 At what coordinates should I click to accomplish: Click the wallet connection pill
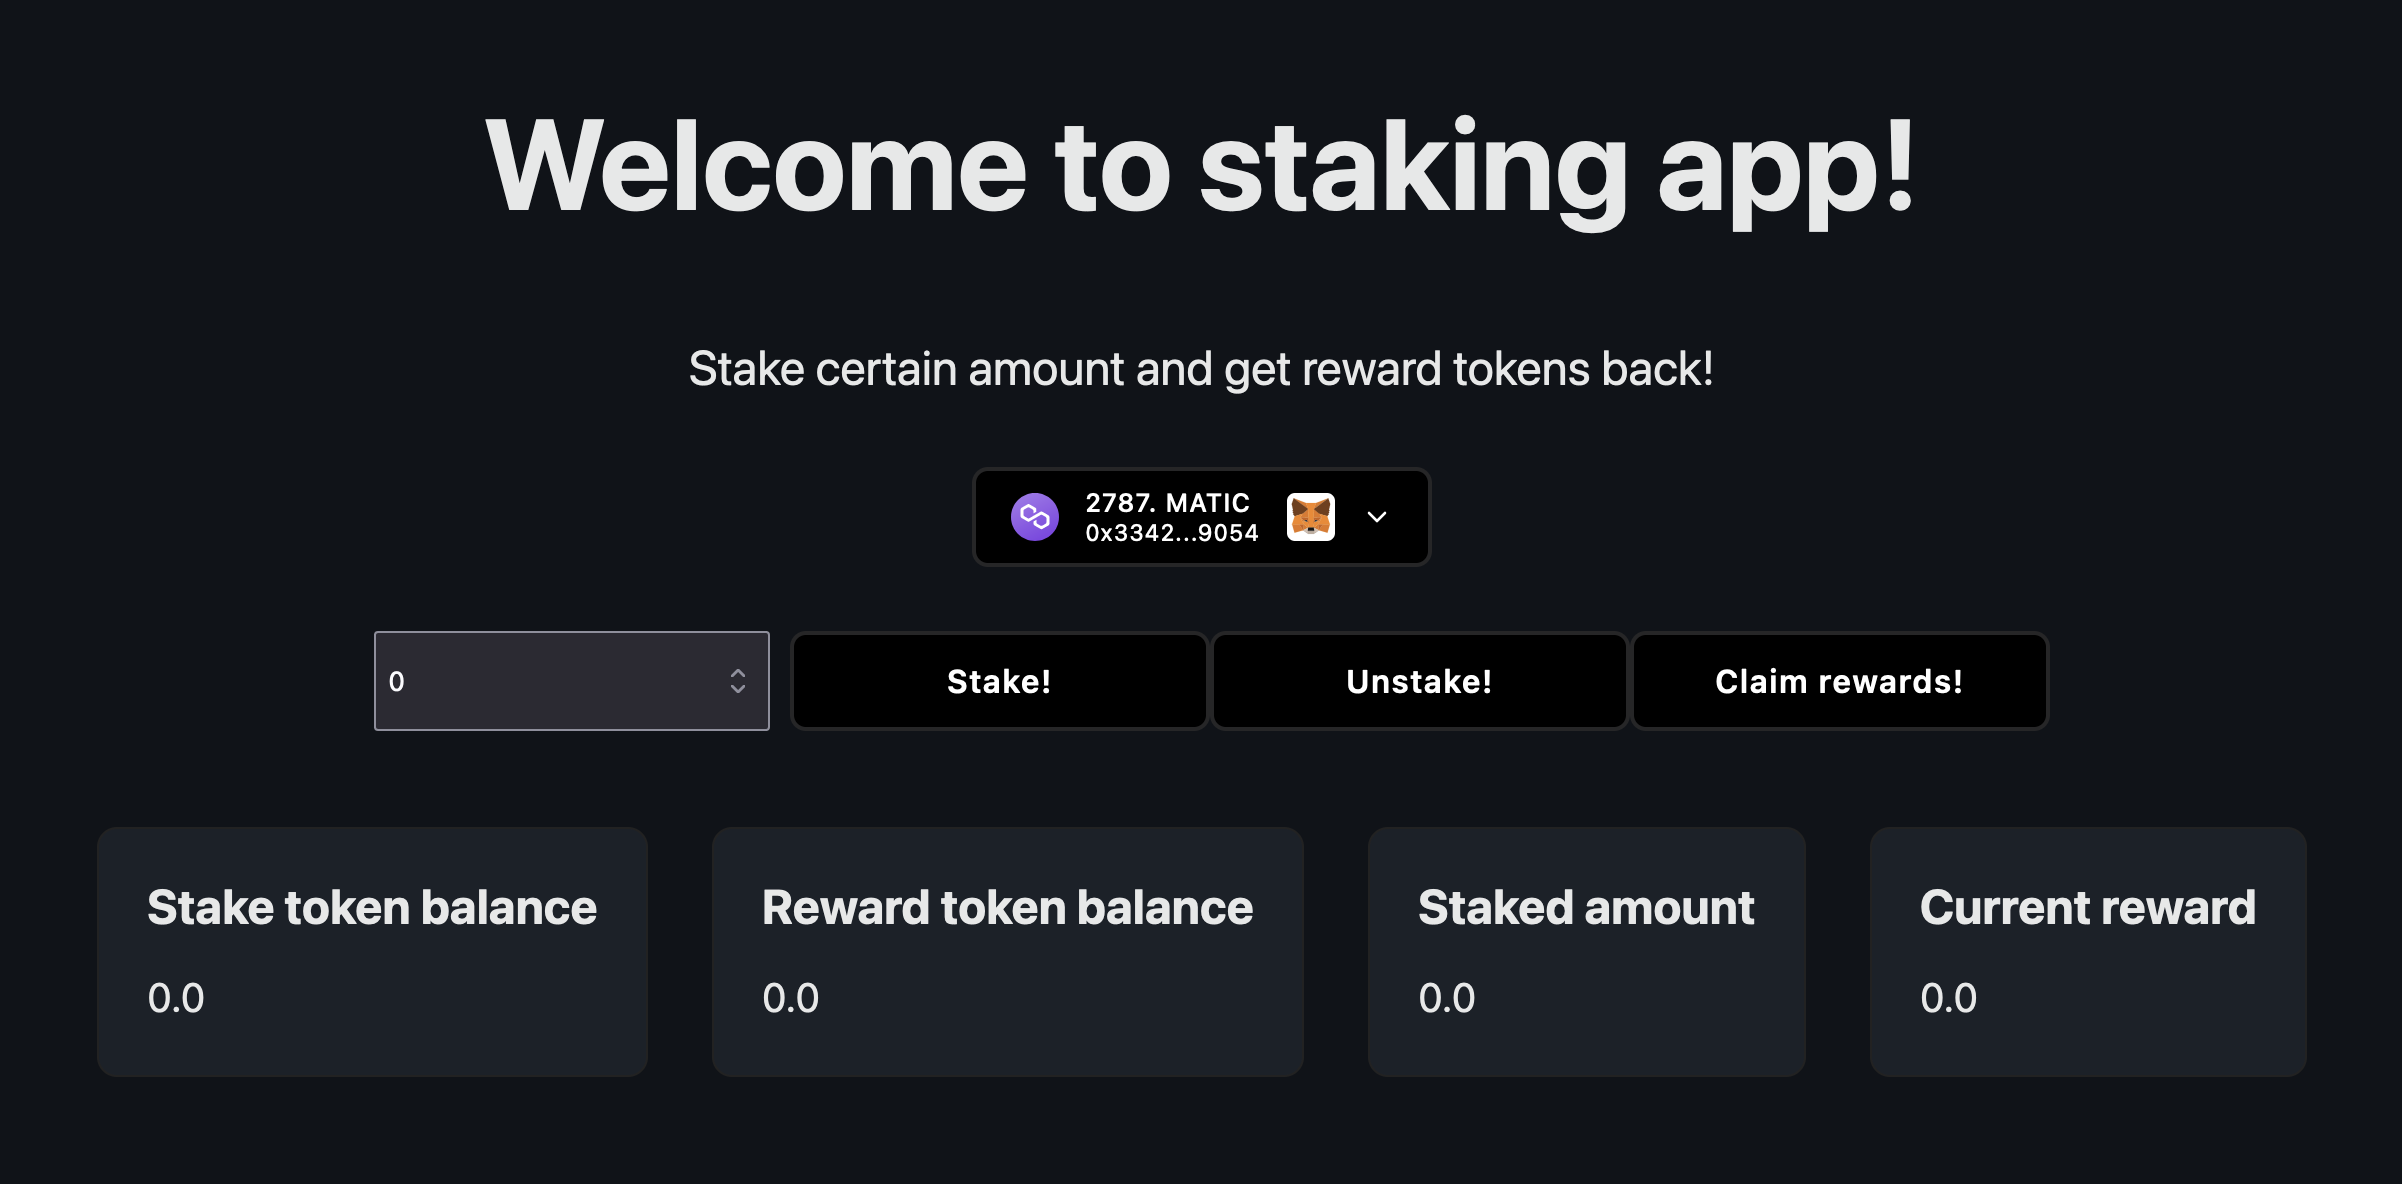point(1201,516)
